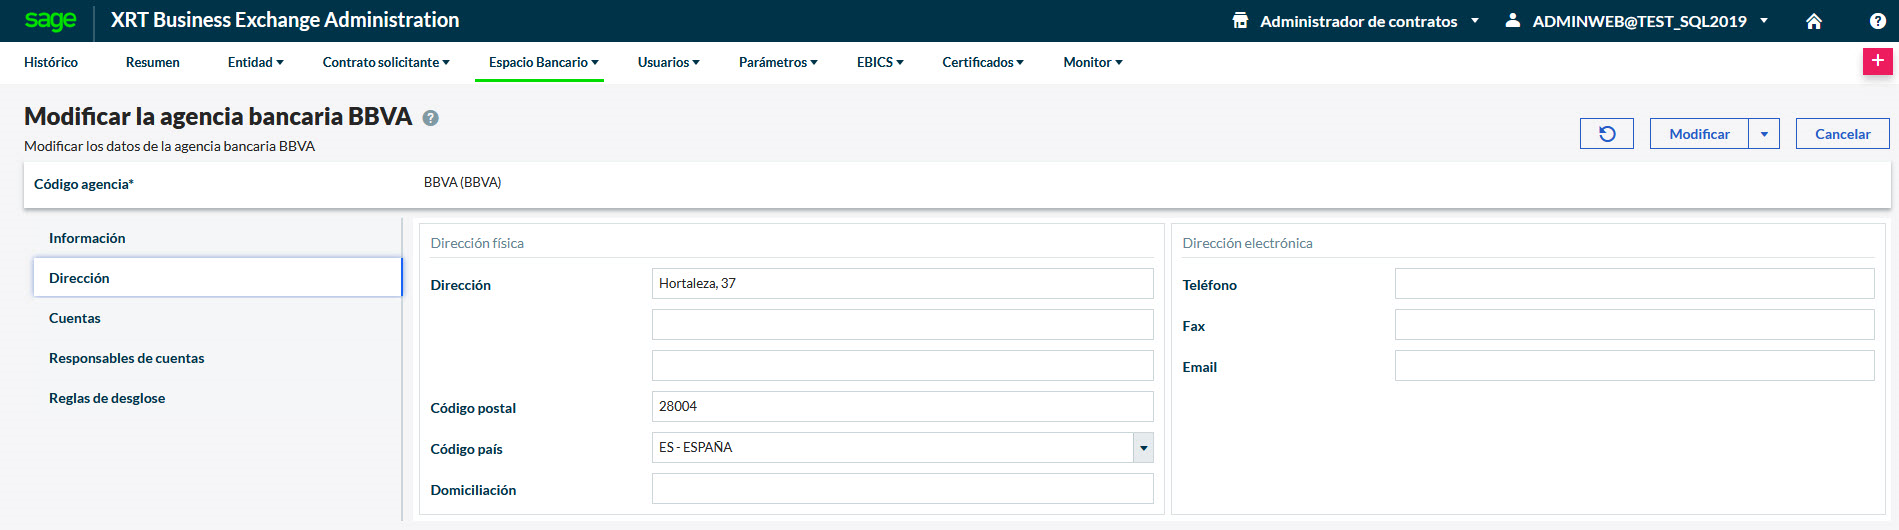The image size is (1899, 530).
Task: Go to home via house icon
Action: (1814, 21)
